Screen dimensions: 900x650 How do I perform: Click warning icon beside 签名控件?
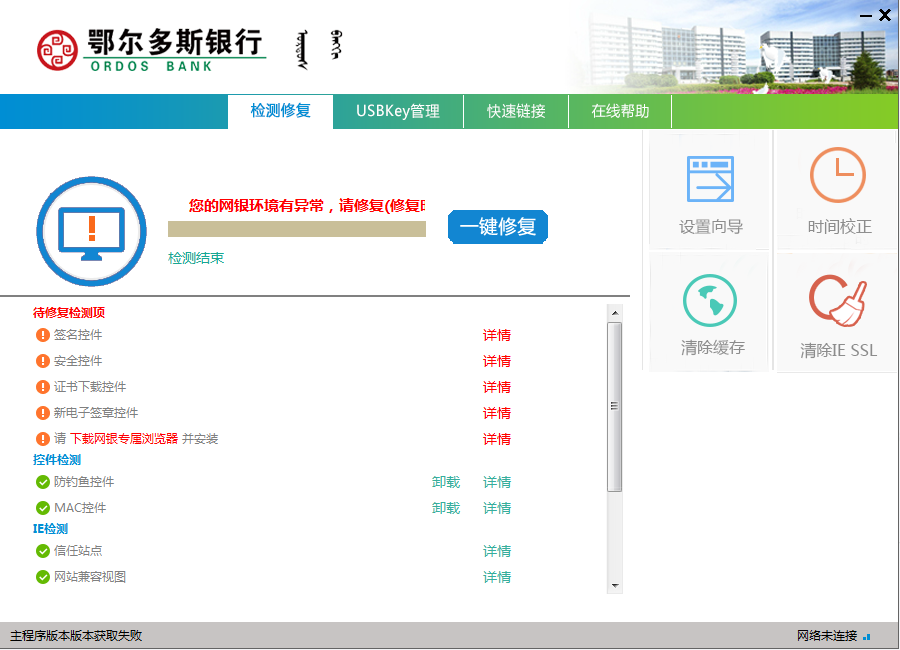[x=43, y=335]
